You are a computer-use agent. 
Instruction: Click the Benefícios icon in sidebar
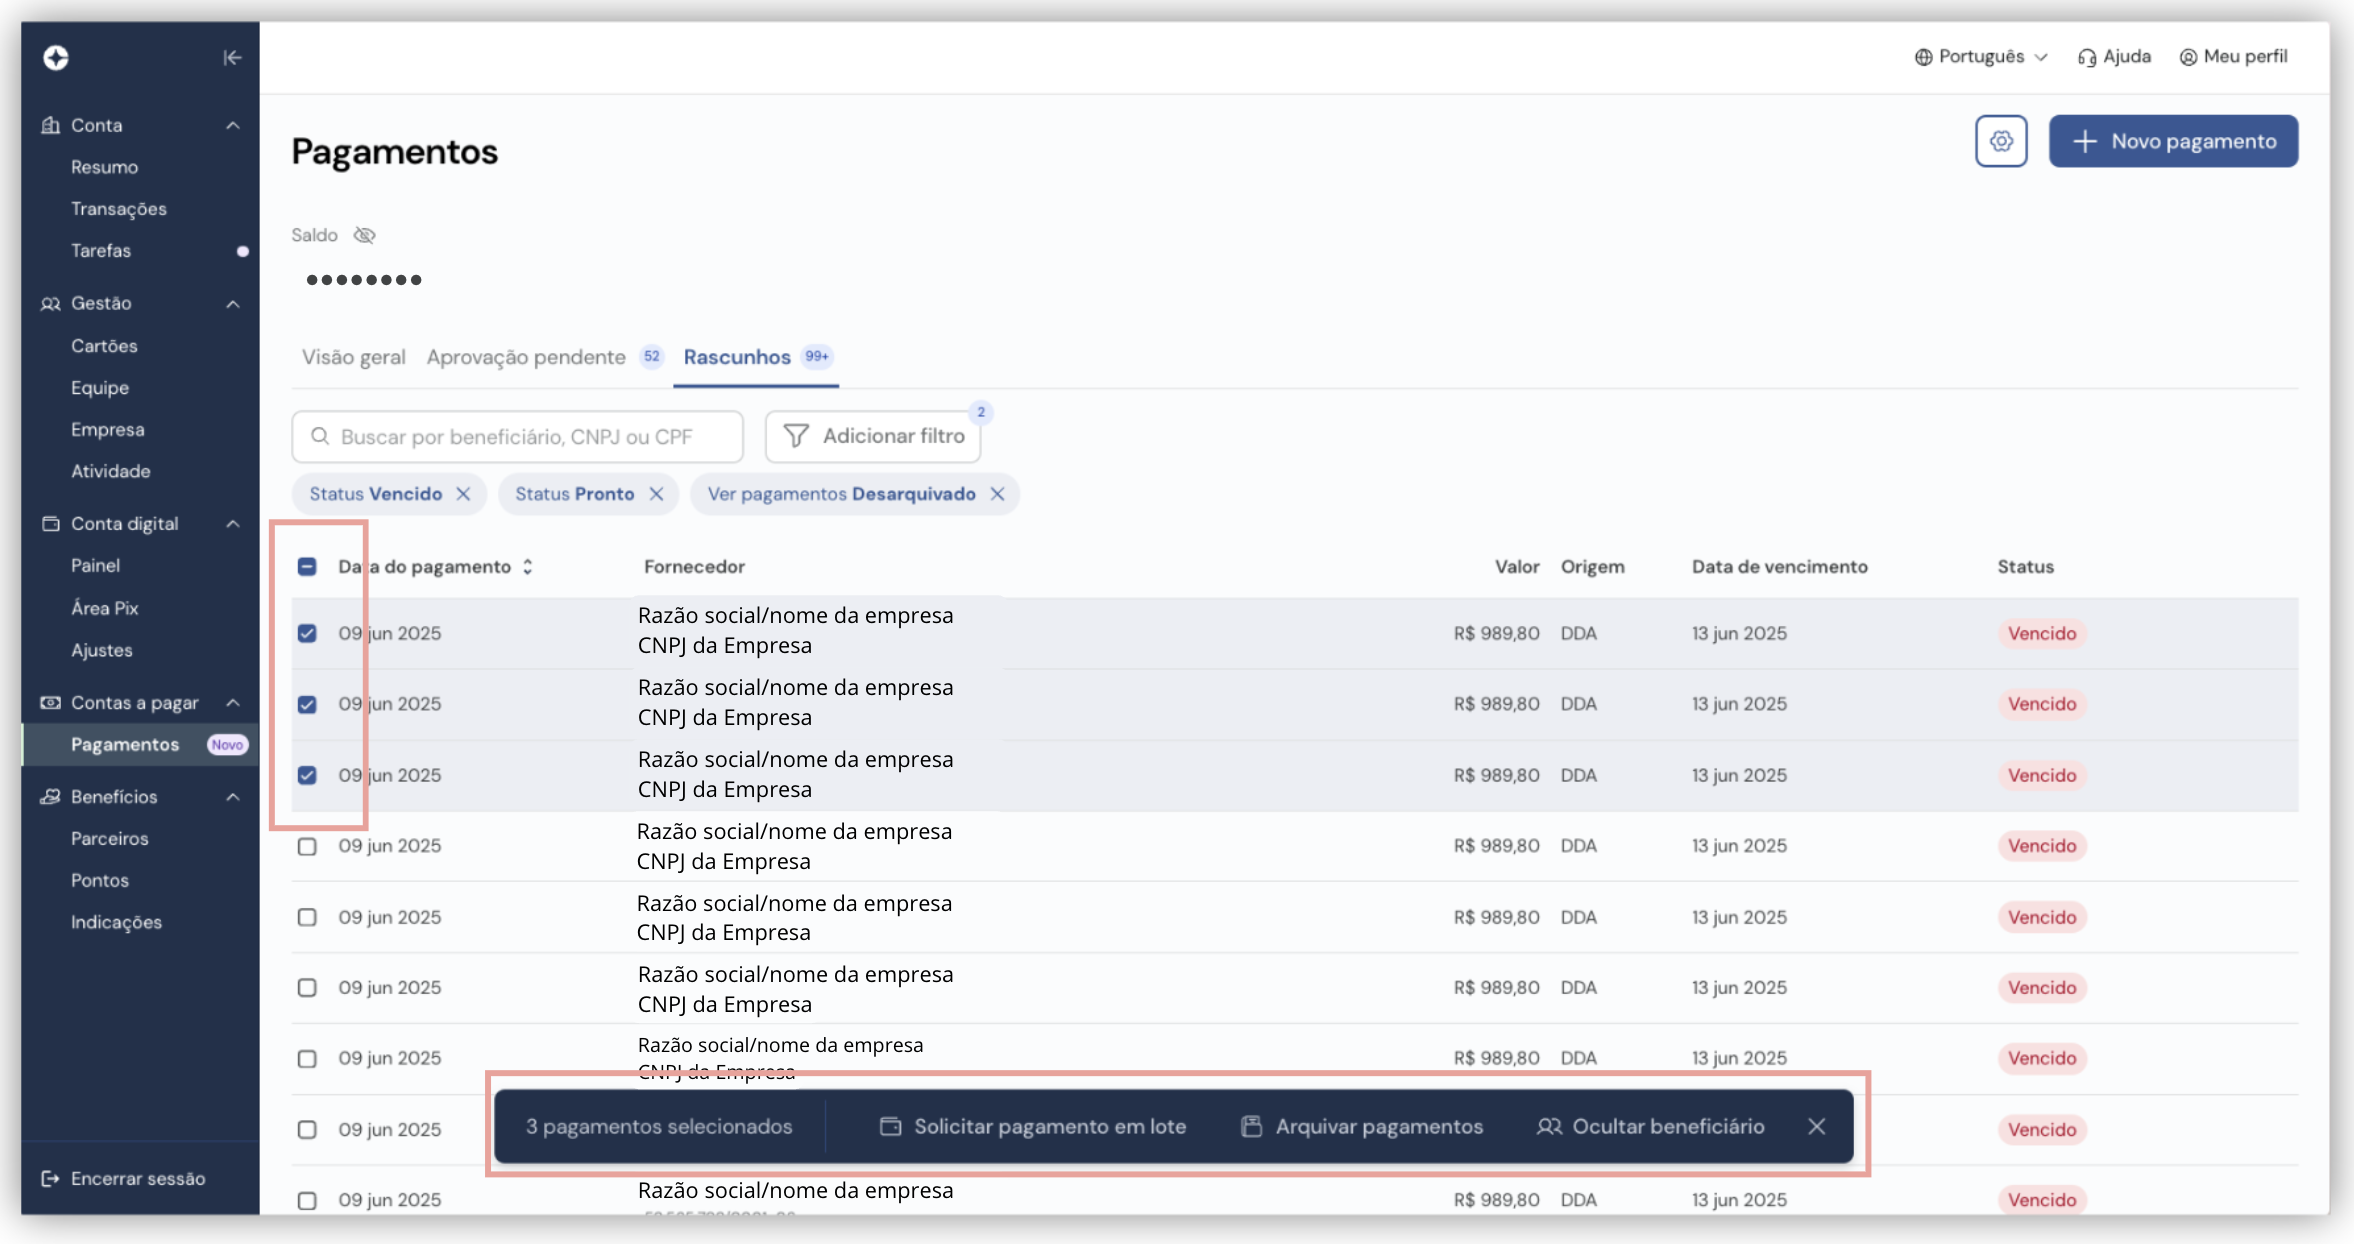(50, 796)
